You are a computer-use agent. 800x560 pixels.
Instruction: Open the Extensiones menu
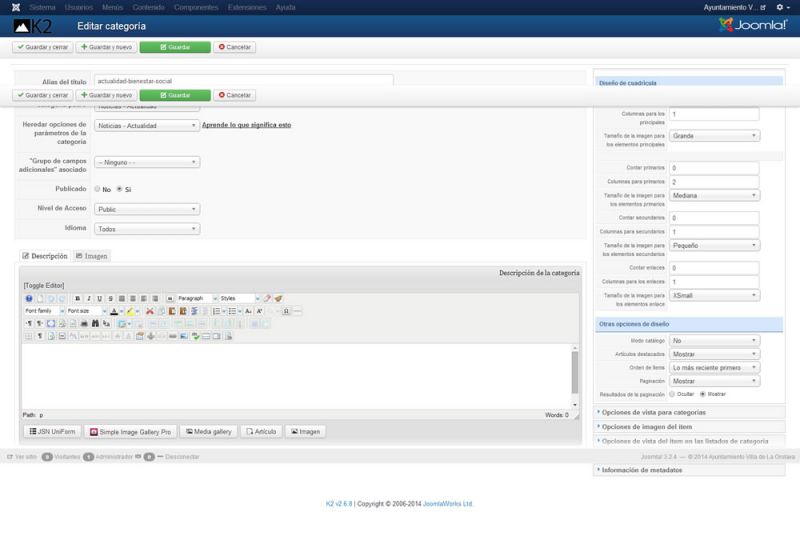click(247, 7)
